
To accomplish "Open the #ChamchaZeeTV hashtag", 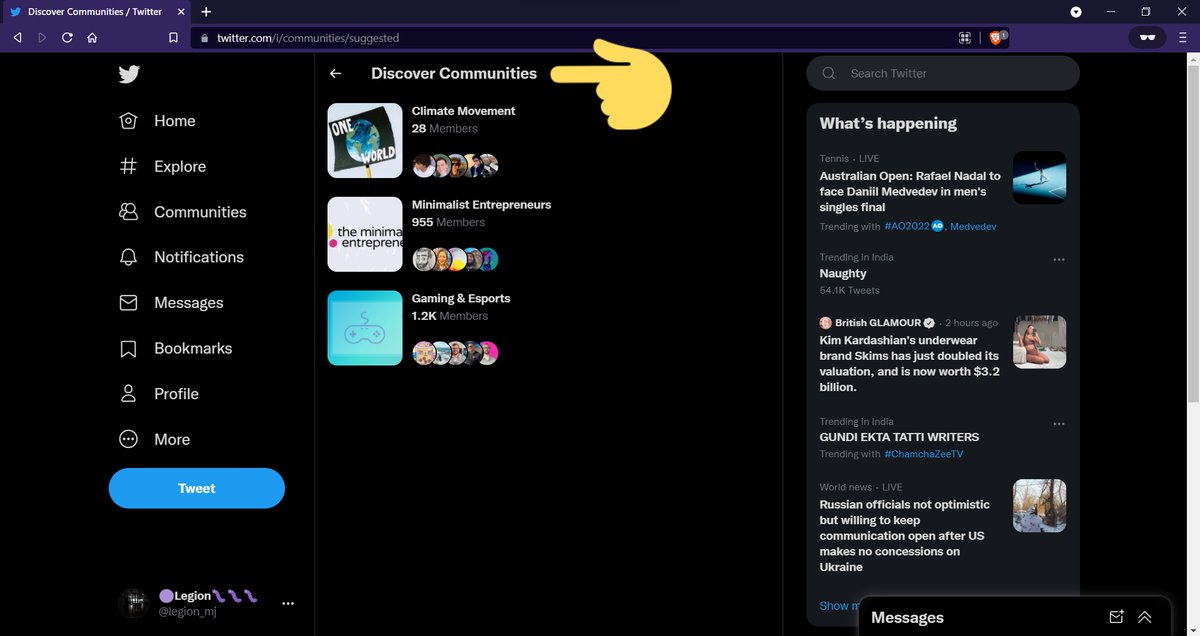I will 924,454.
